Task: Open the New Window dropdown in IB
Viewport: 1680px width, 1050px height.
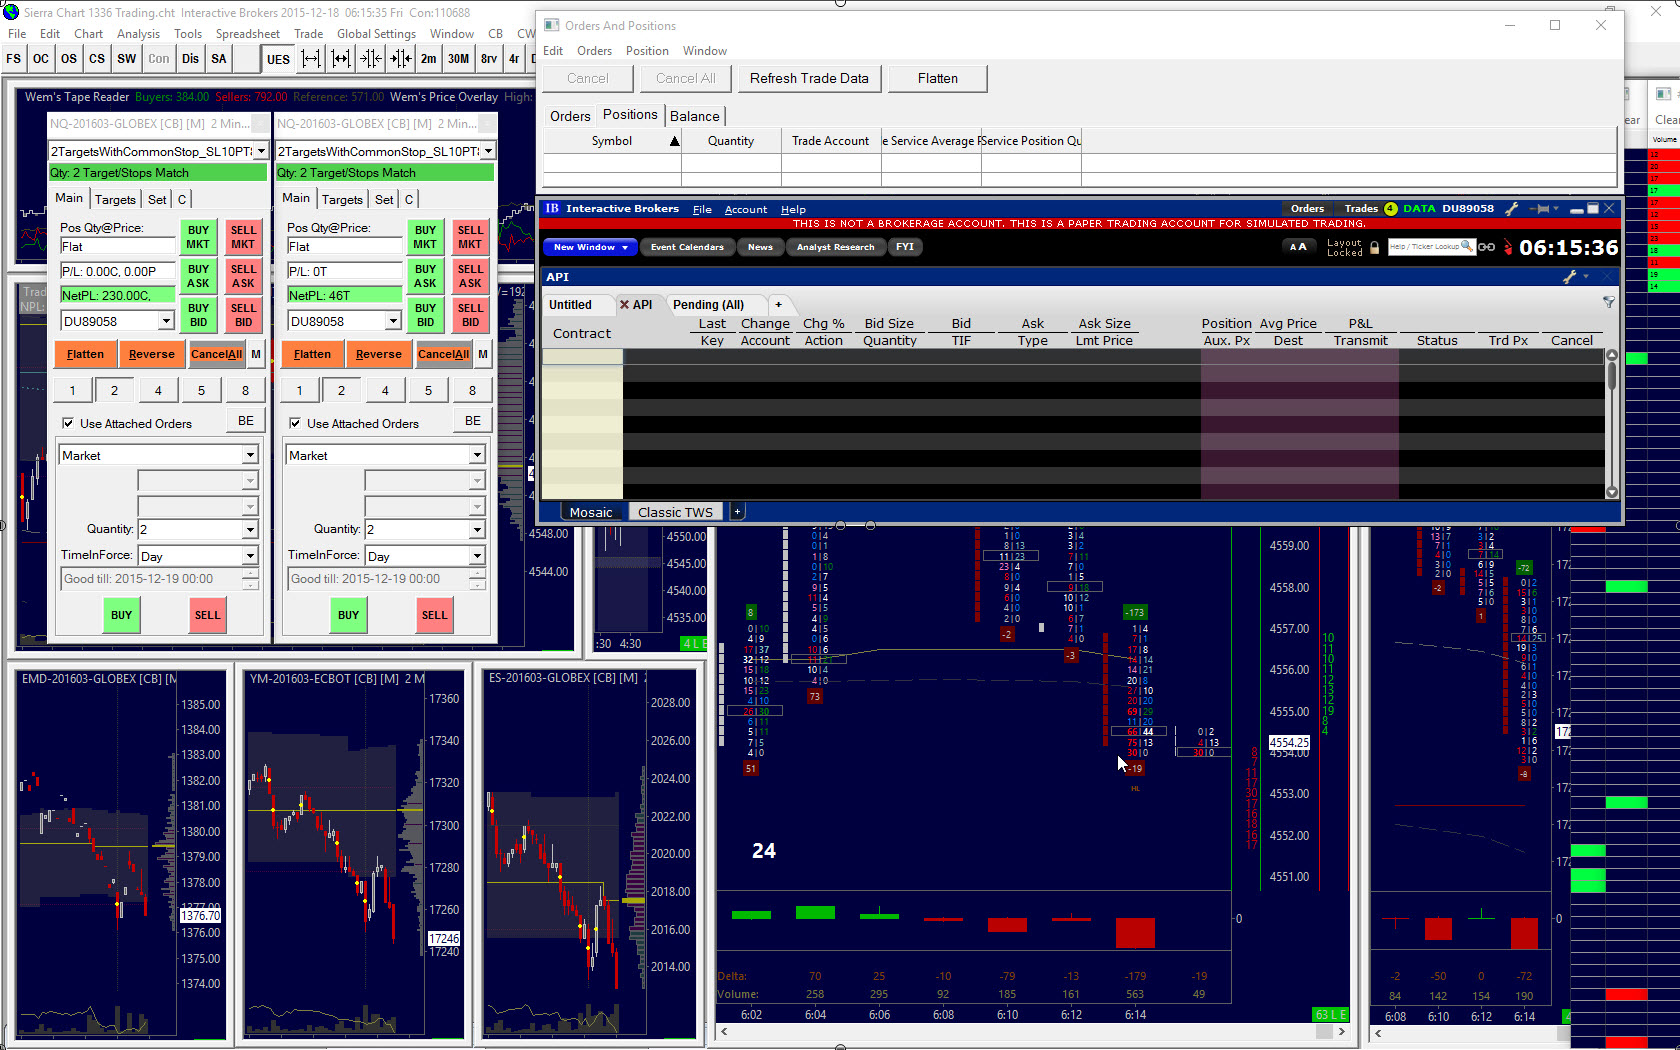Action: (x=590, y=247)
